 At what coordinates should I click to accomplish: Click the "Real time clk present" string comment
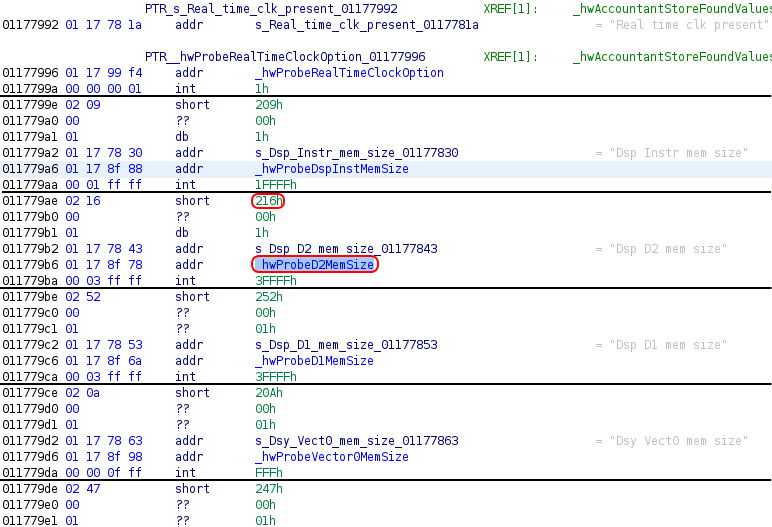coord(689,25)
